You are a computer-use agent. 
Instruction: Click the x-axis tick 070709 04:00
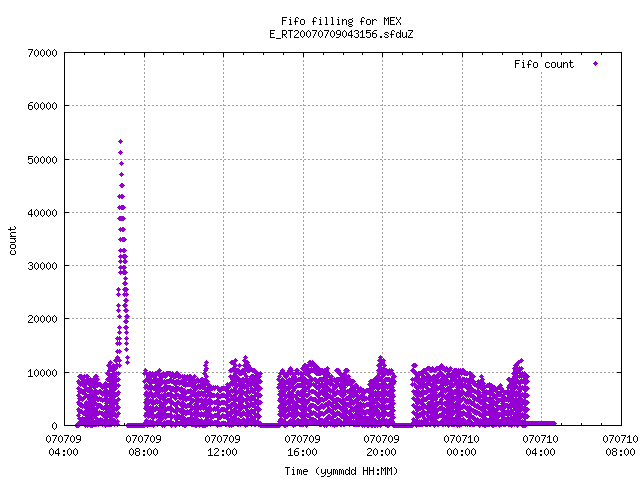click(63, 445)
